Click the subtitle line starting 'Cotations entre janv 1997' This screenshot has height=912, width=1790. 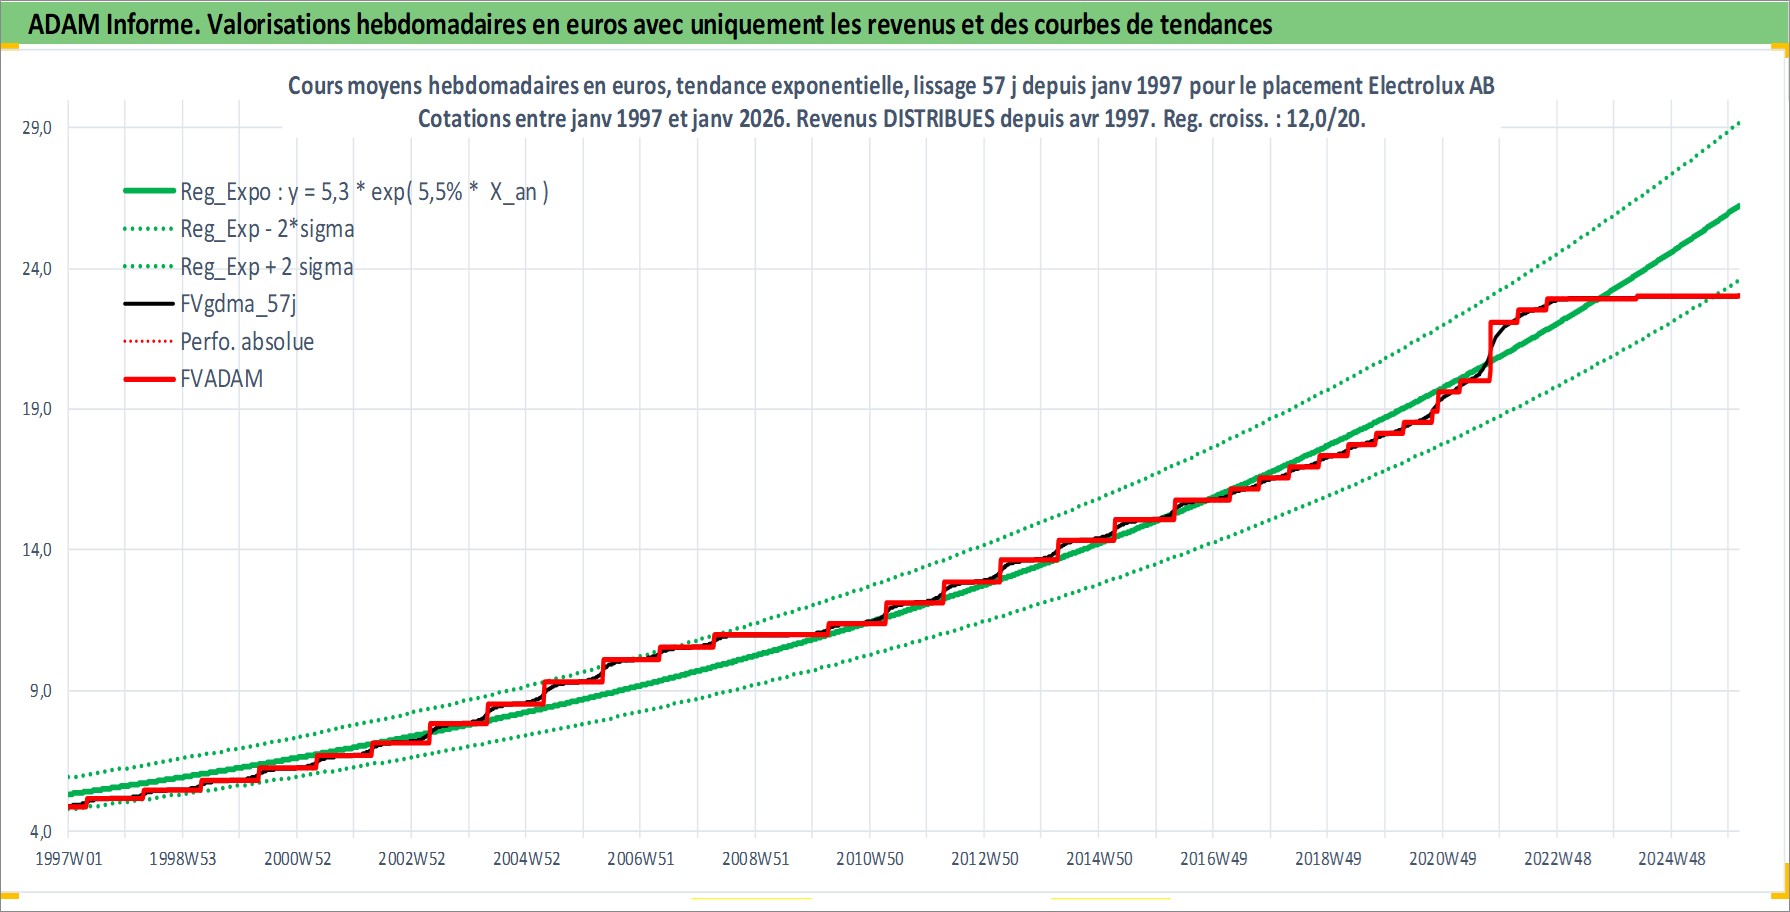[x=891, y=119]
